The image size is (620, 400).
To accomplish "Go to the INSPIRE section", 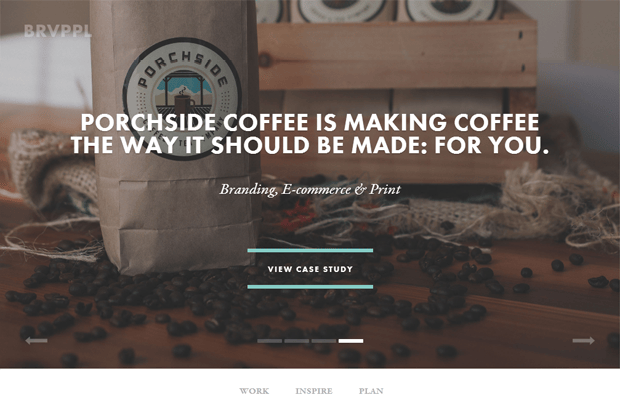I will coord(314,391).
